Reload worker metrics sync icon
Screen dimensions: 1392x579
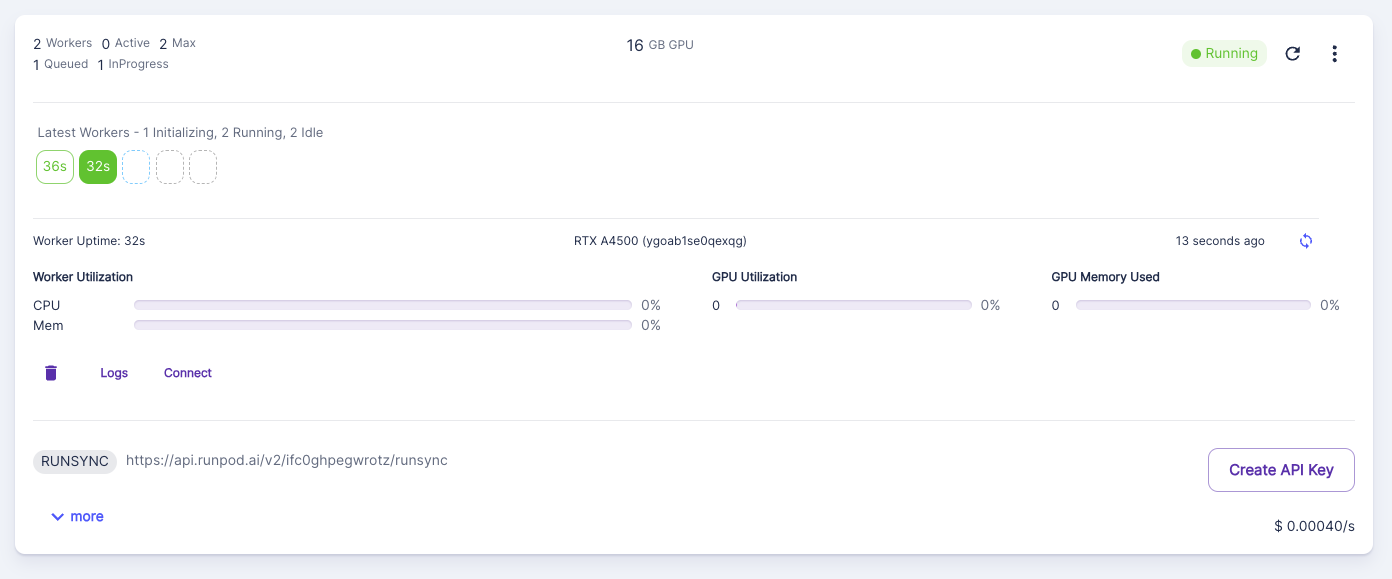pyautogui.click(x=1305, y=241)
